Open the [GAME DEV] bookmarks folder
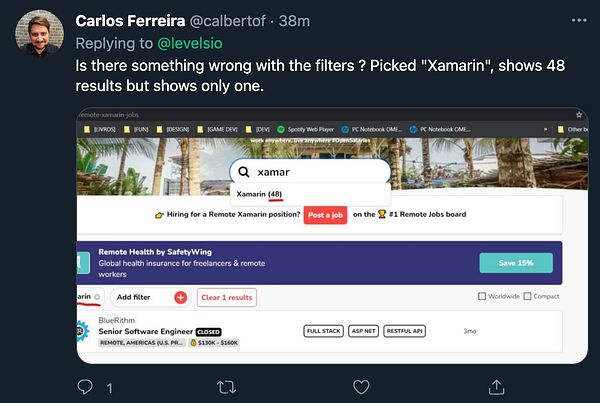 tap(217, 129)
